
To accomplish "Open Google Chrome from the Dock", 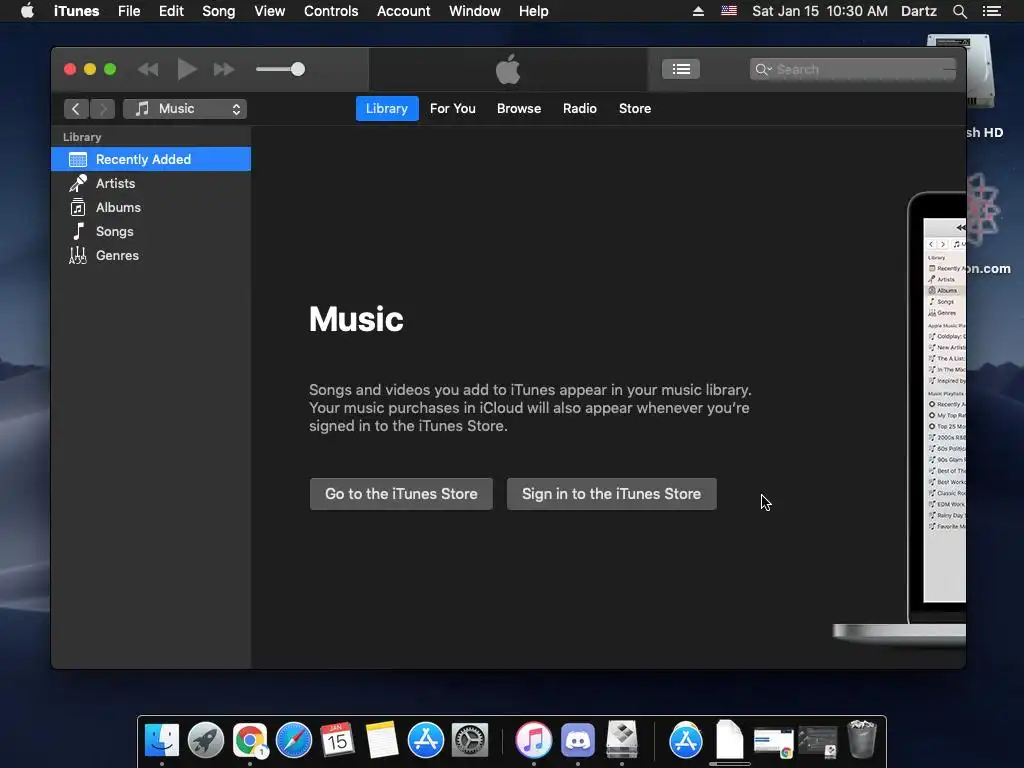I will coord(249,740).
